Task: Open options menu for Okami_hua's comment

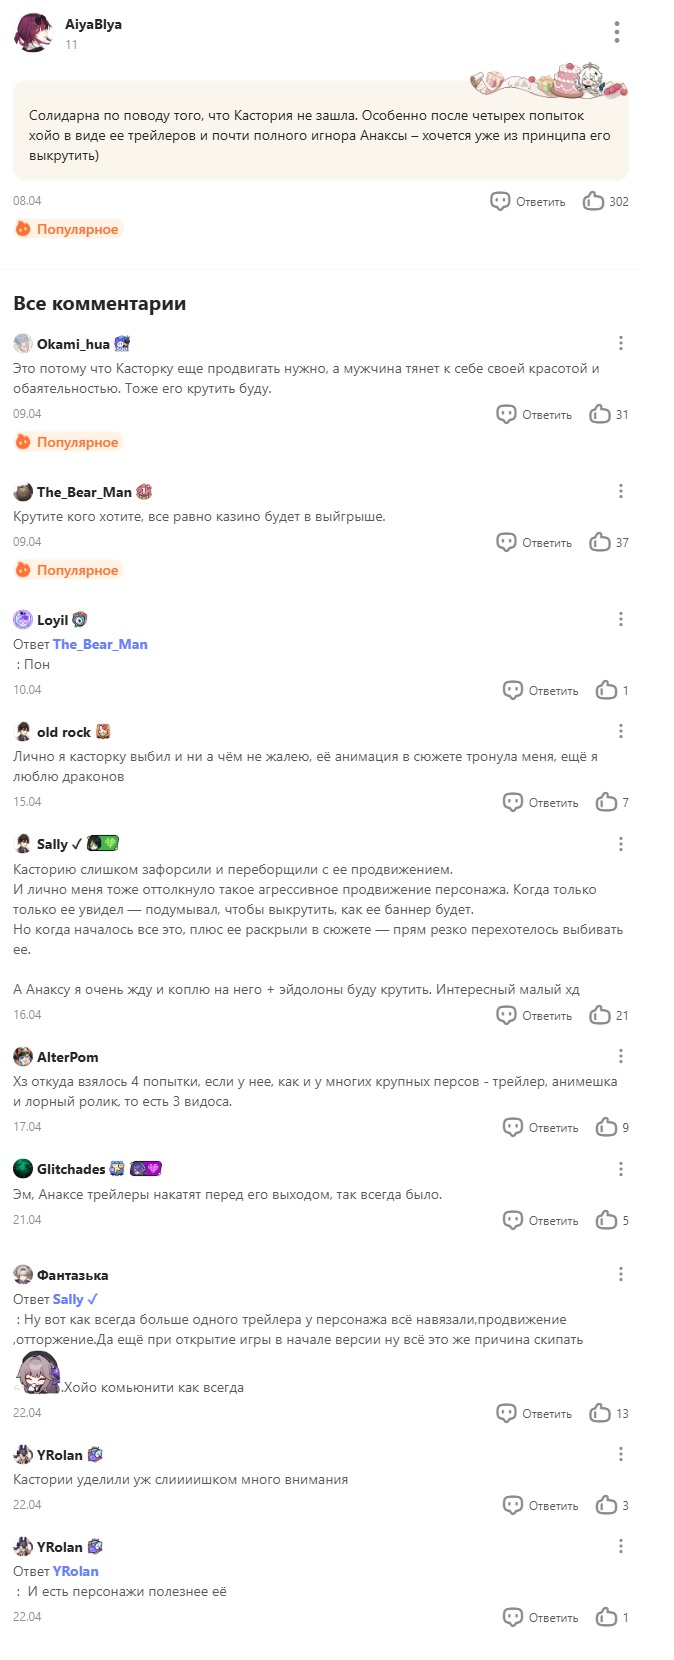Action: pos(621,343)
